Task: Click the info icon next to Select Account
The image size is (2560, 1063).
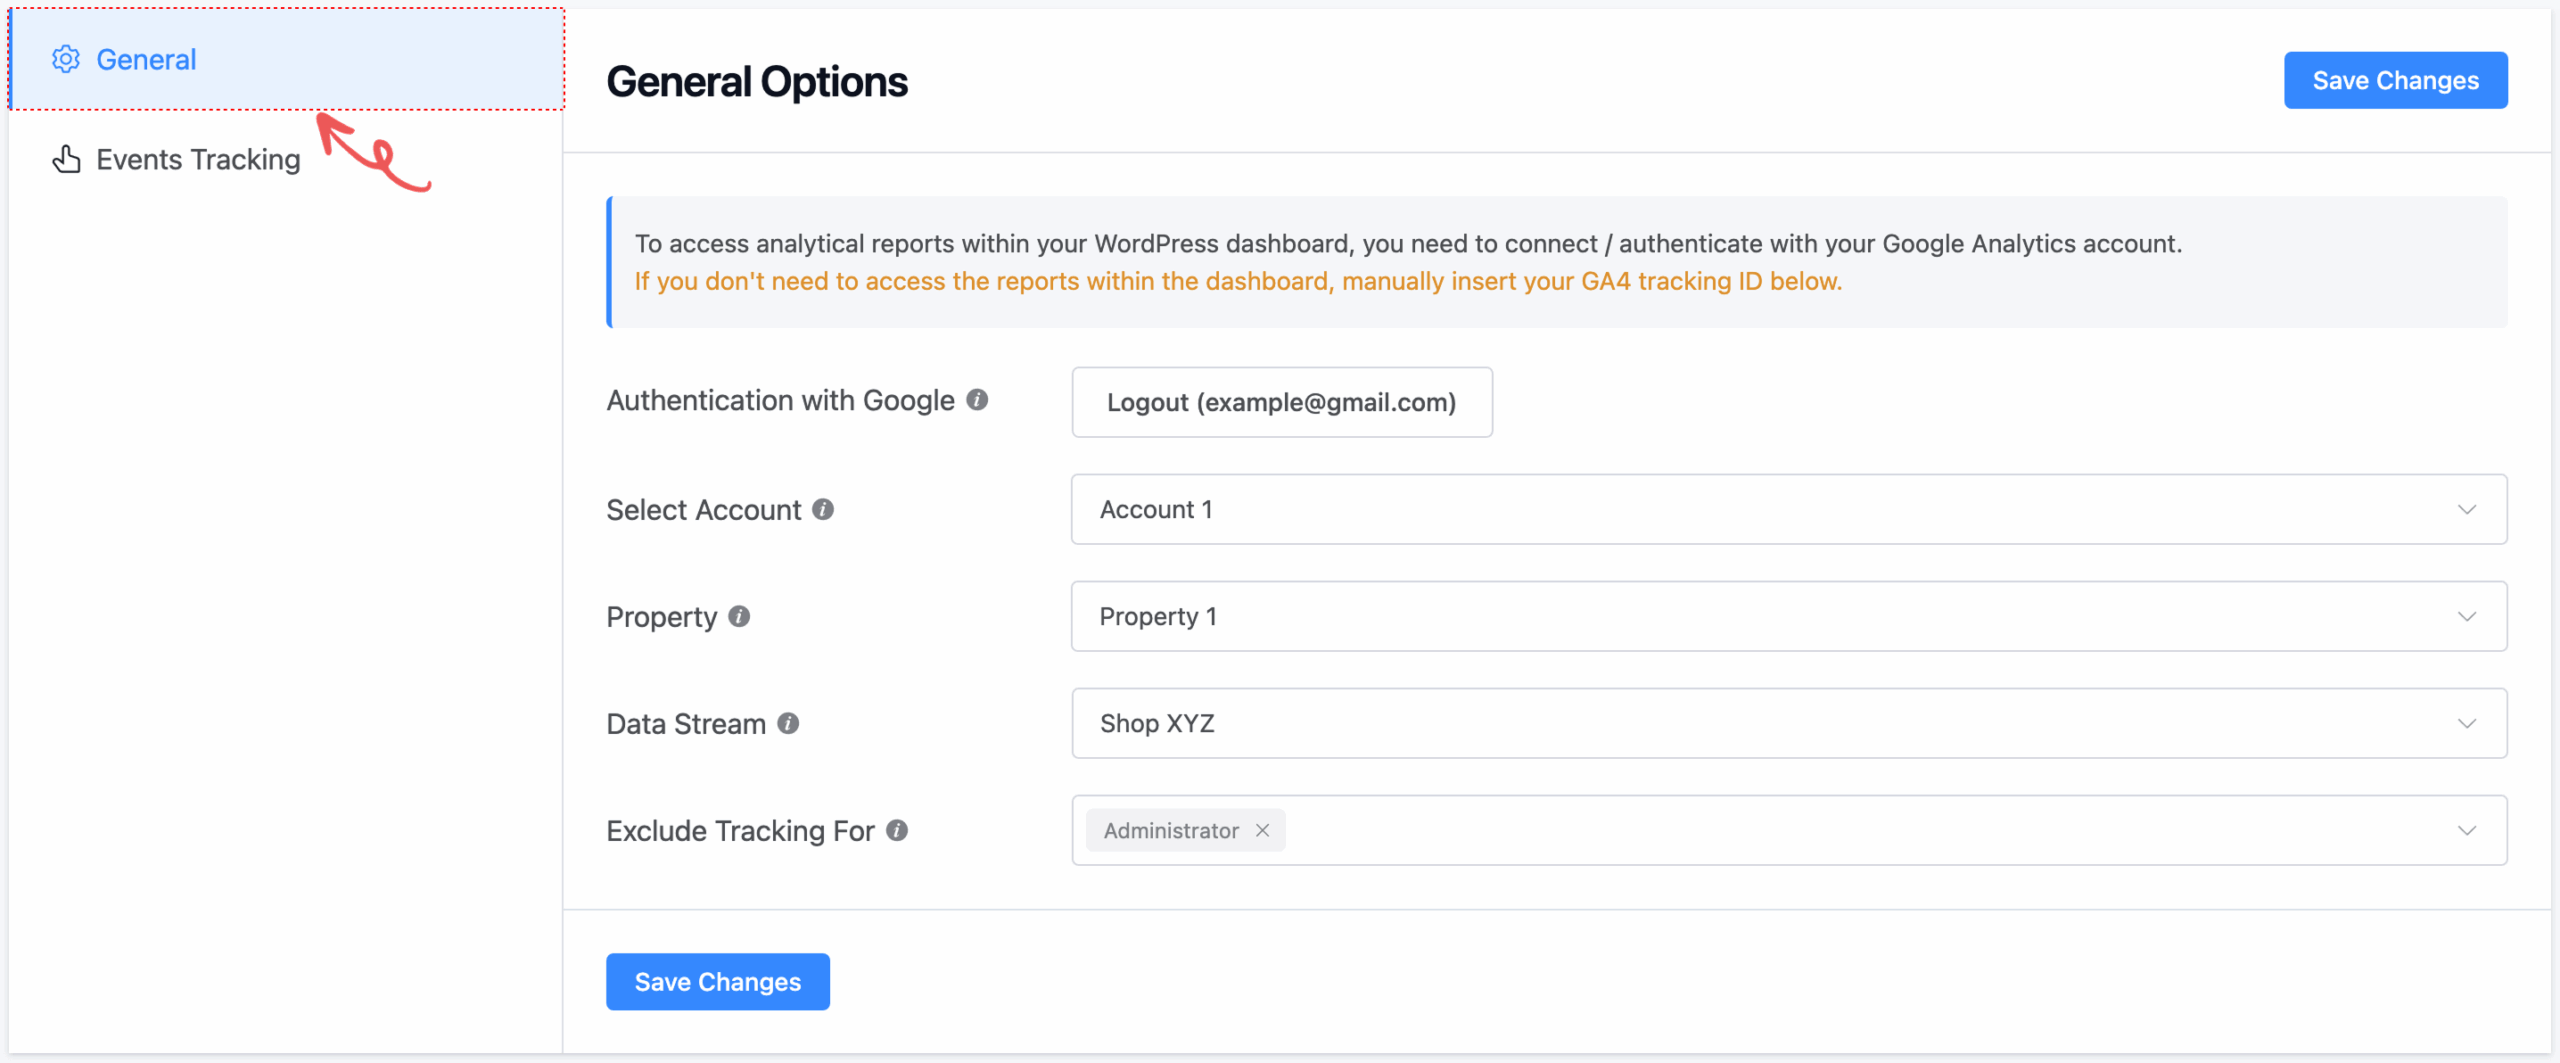Action: (823, 509)
